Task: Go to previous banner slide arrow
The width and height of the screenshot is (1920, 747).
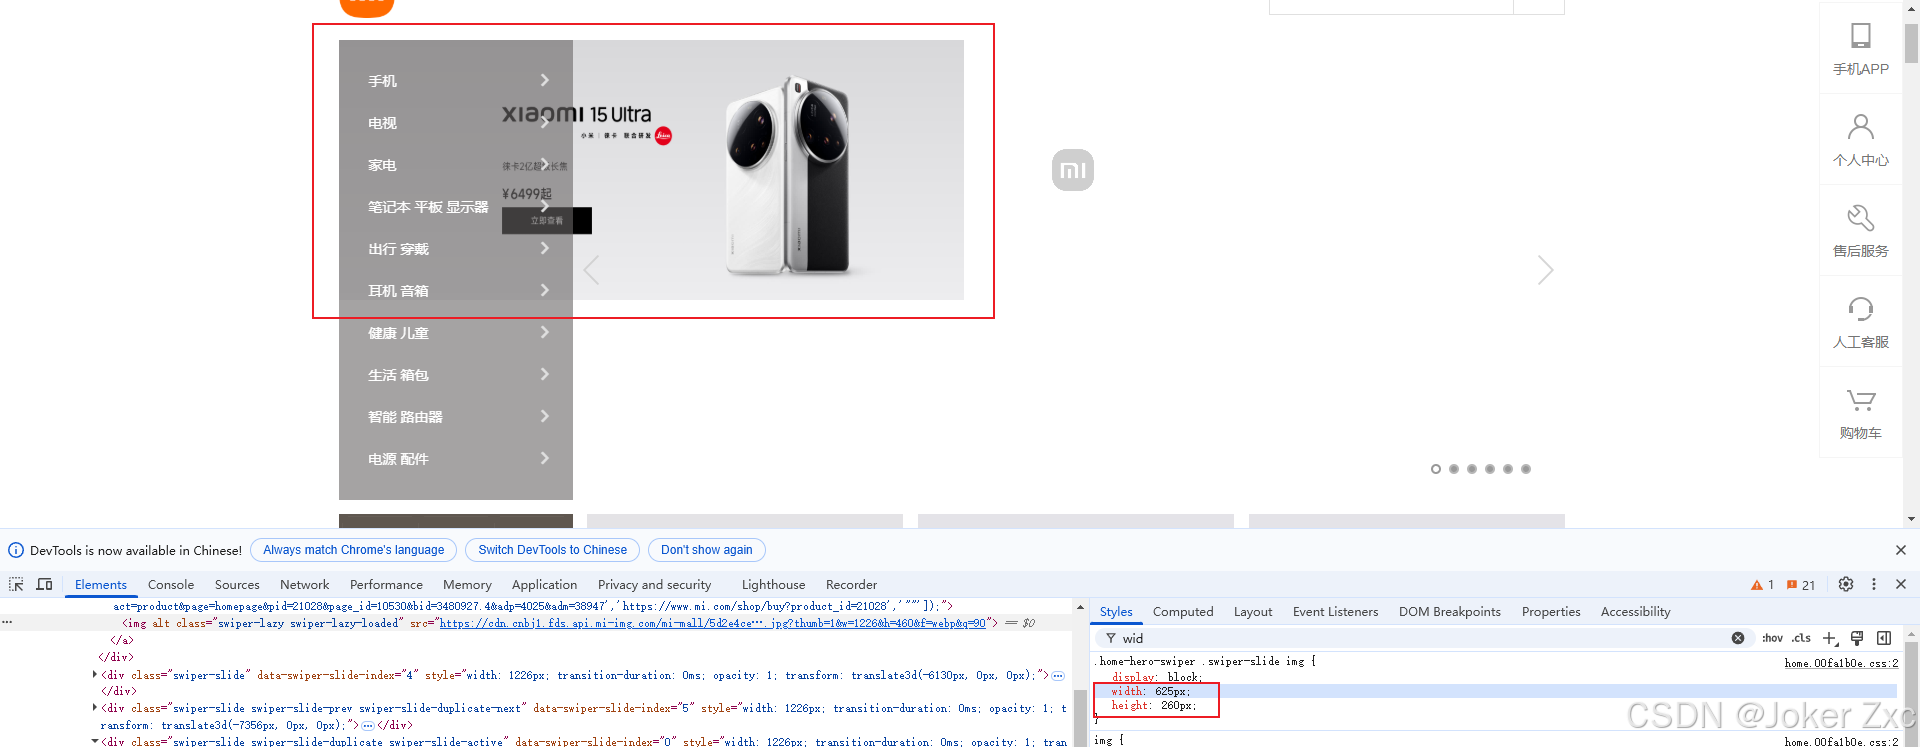Action: (x=591, y=270)
